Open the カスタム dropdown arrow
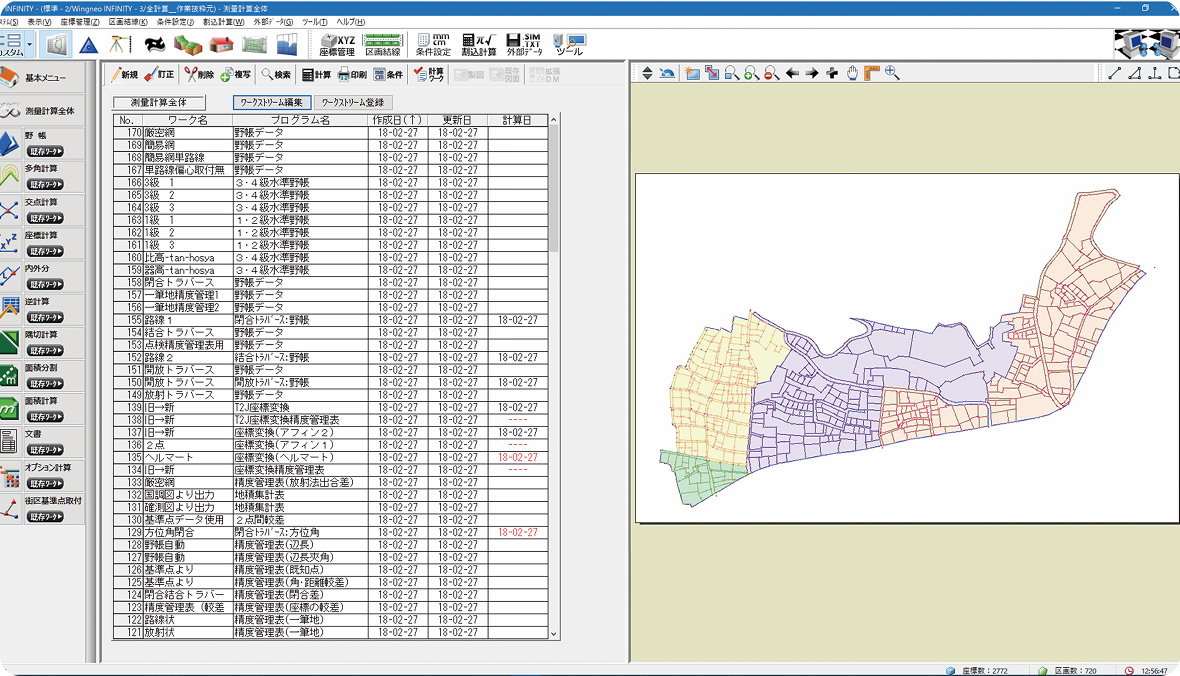Image resolution: width=1180 pixels, height=676 pixels. coord(29,45)
